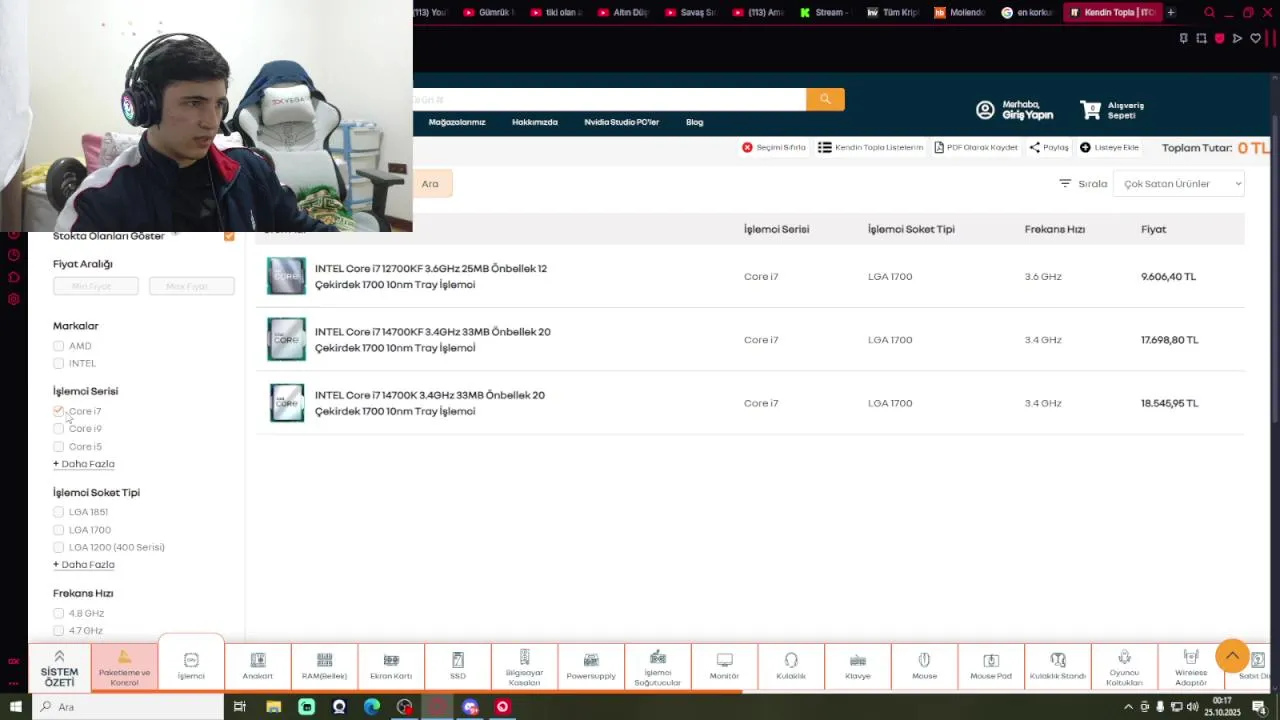
Task: Click the orange search magnifier button
Action: point(825,99)
